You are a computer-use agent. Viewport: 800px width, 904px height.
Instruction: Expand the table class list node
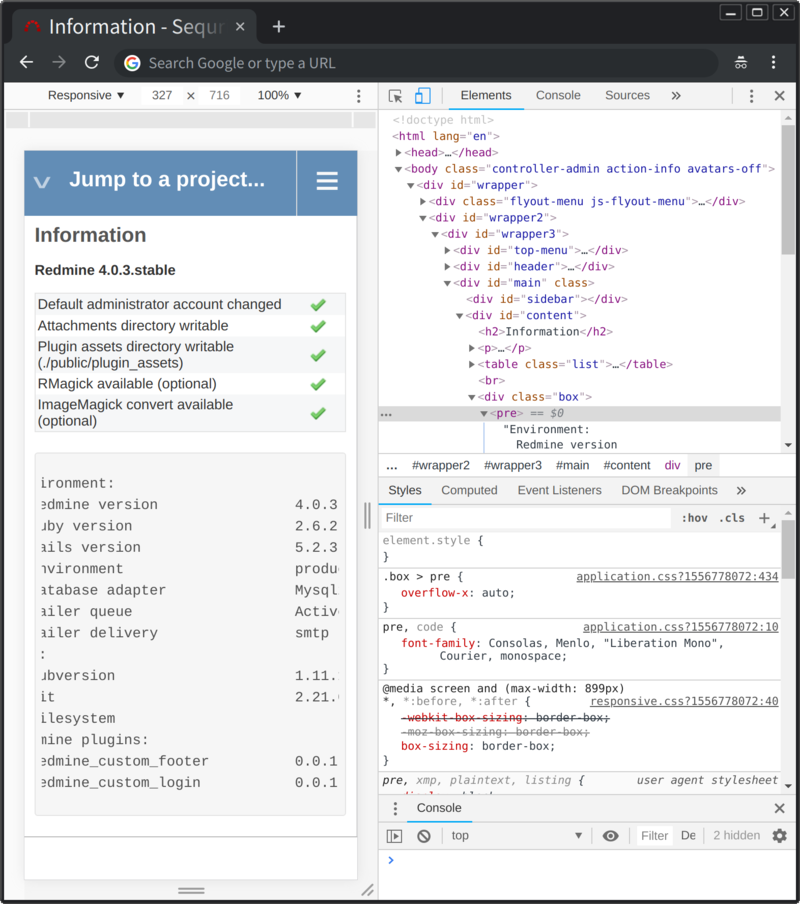coord(471,364)
